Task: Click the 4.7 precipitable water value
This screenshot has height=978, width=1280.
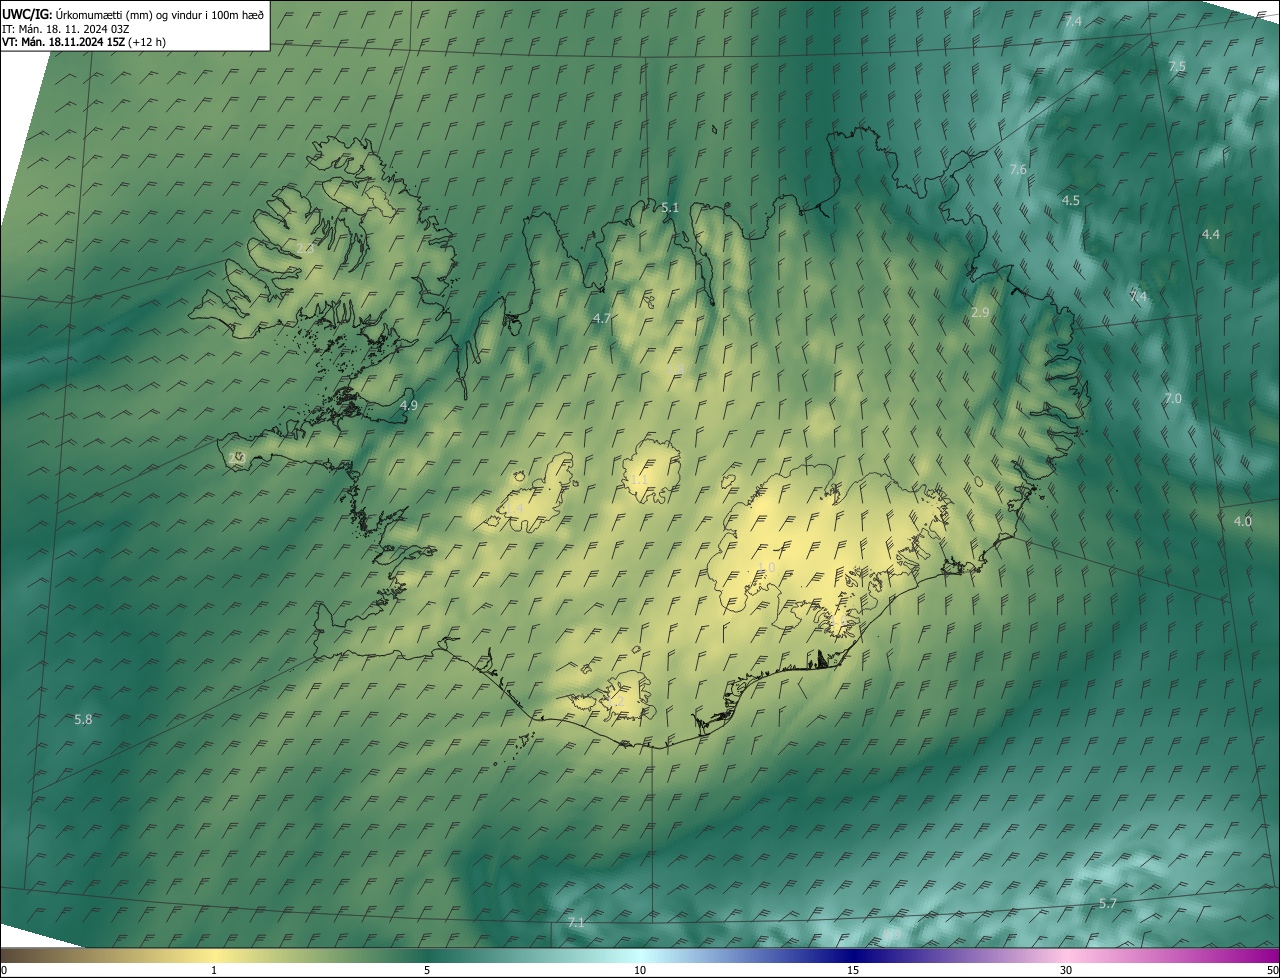Action: pos(601,318)
